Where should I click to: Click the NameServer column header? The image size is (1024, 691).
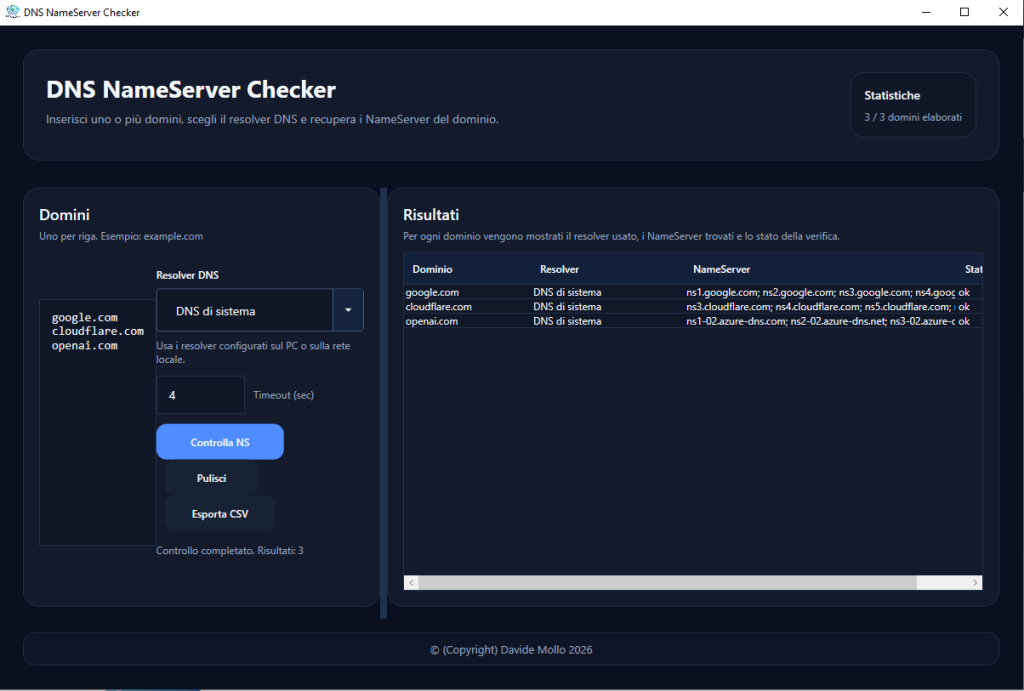point(721,269)
